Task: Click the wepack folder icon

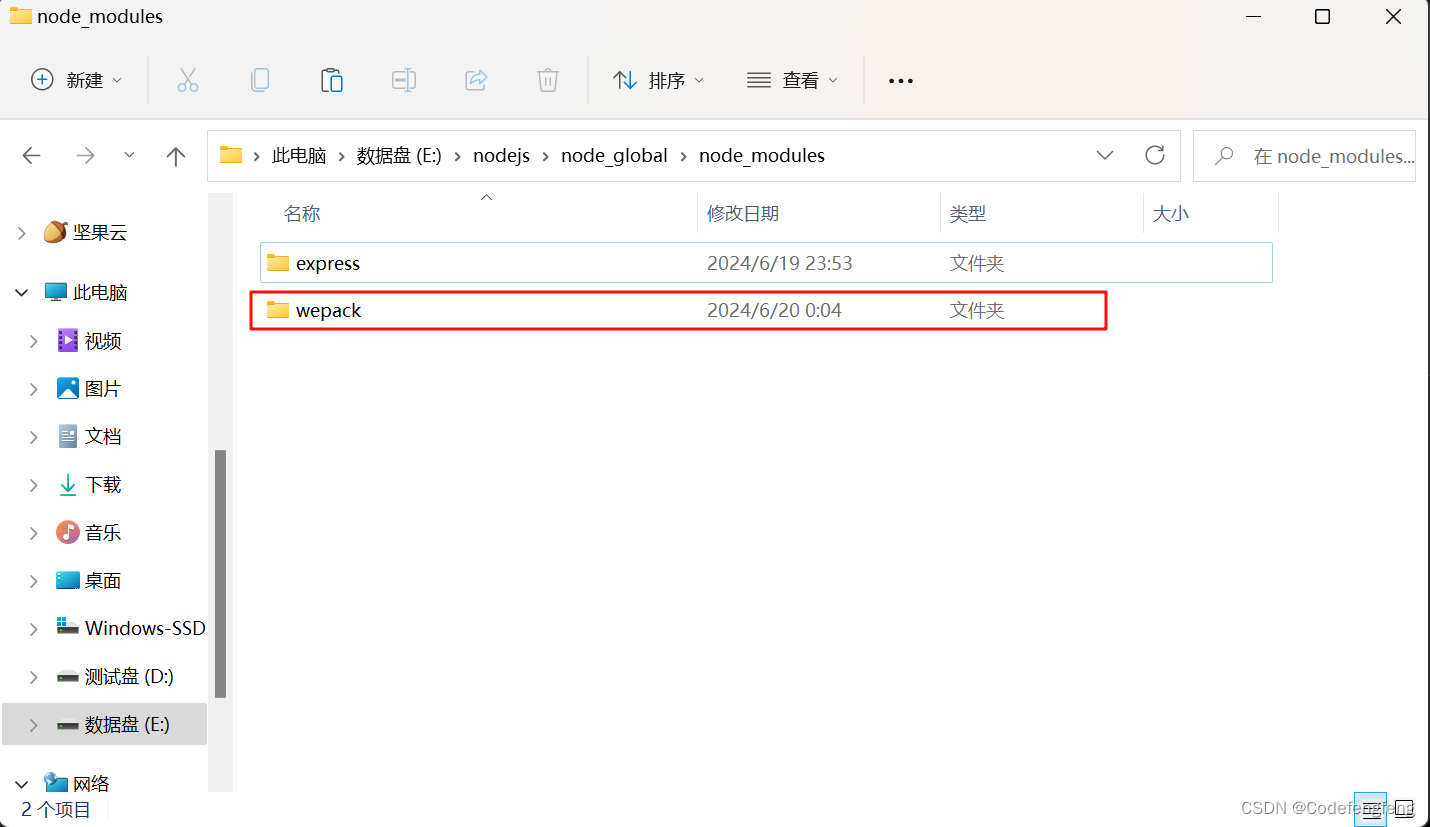Action: (278, 310)
